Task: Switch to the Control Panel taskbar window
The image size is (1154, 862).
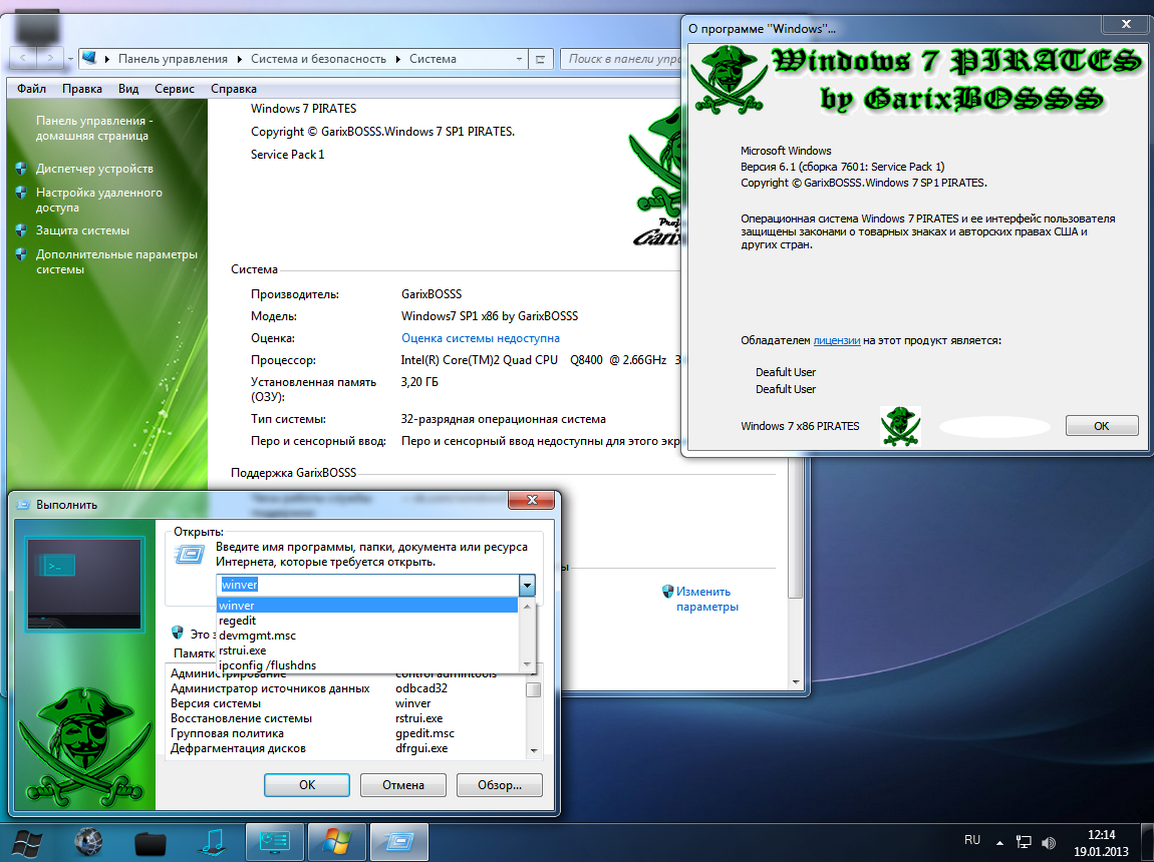Action: pyautogui.click(x=275, y=842)
